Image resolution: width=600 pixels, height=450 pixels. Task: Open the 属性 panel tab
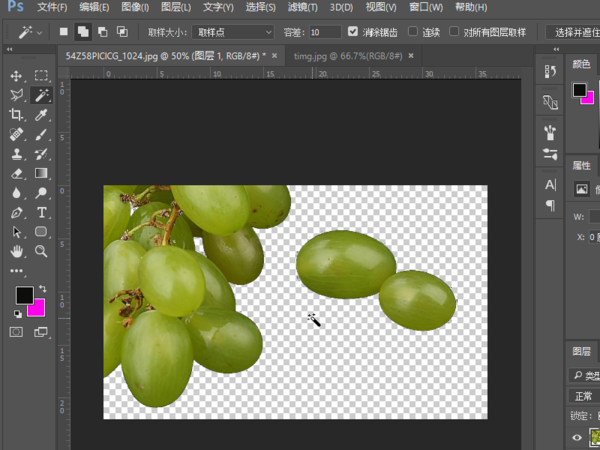pos(581,165)
